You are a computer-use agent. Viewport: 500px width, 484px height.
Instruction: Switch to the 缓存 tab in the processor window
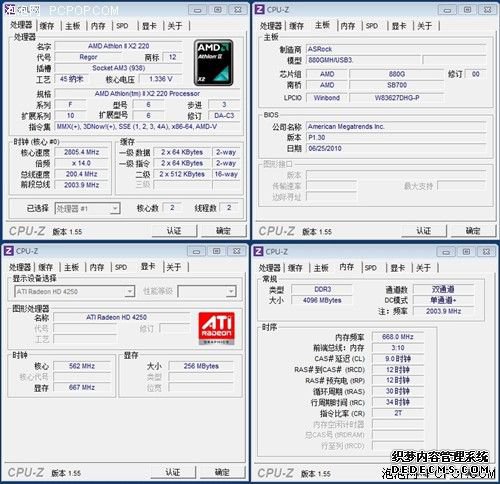tap(47, 26)
